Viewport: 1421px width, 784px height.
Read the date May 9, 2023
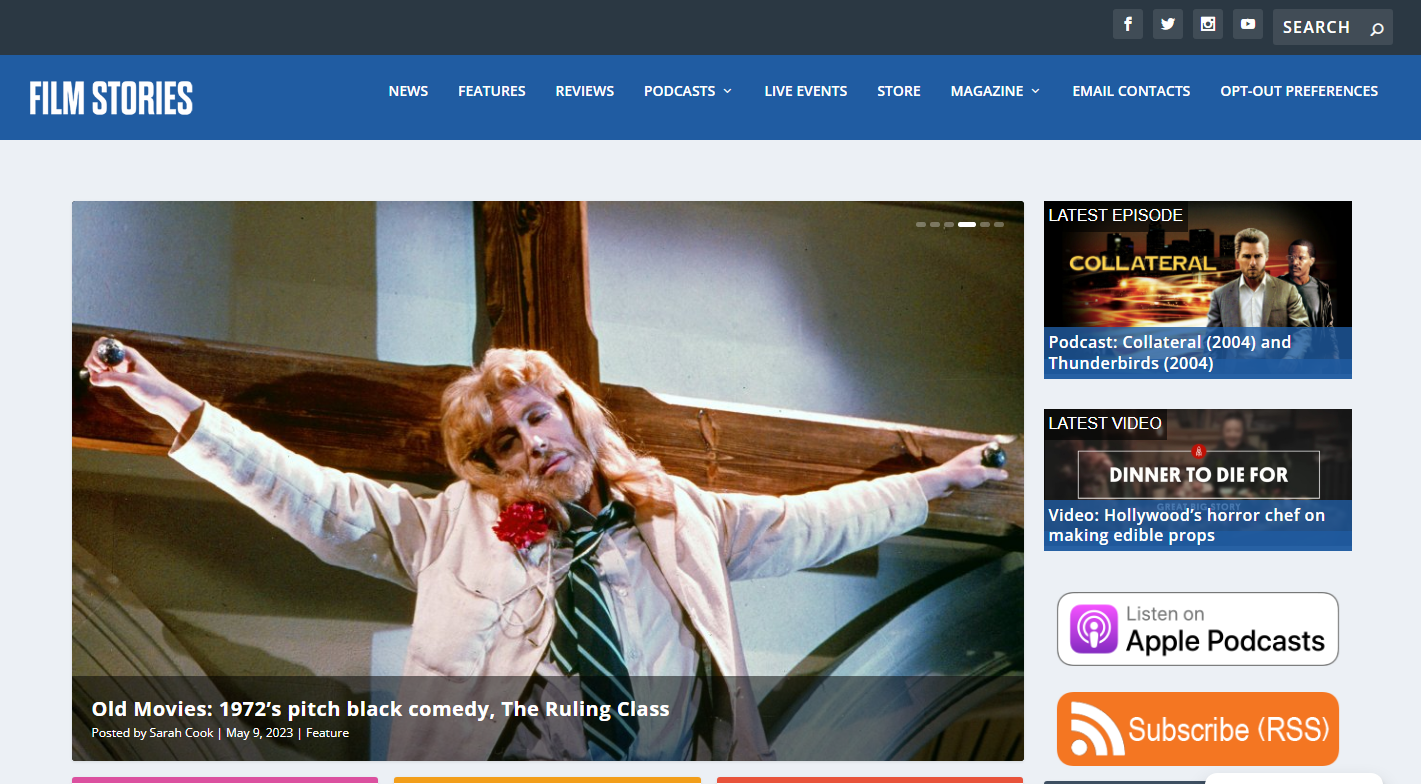[259, 733]
